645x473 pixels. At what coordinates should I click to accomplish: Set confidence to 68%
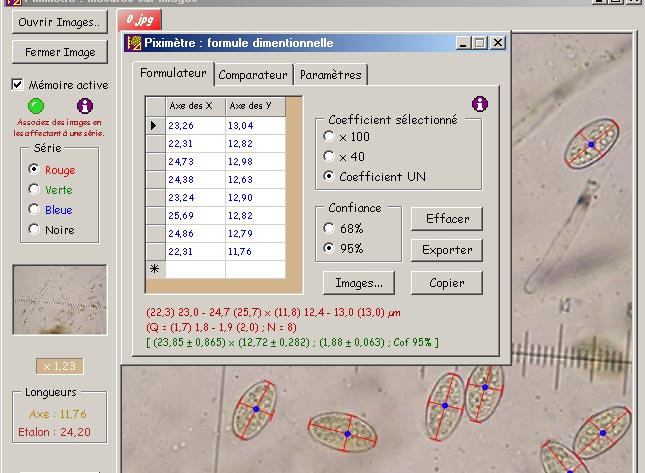tap(329, 228)
